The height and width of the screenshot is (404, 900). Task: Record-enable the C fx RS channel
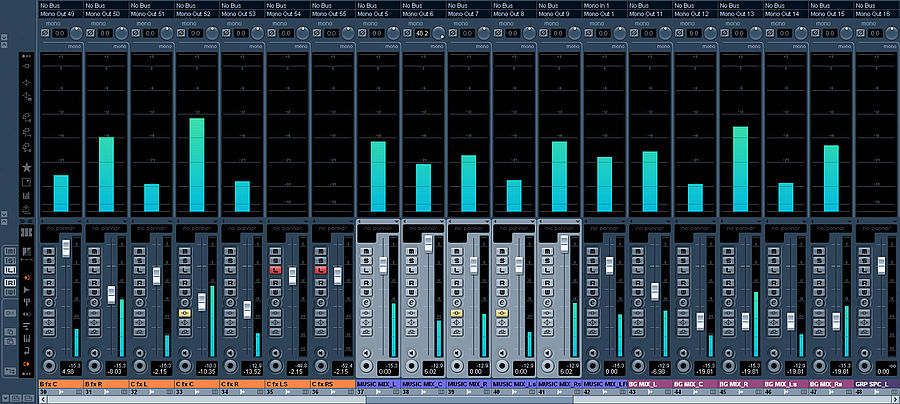321,366
